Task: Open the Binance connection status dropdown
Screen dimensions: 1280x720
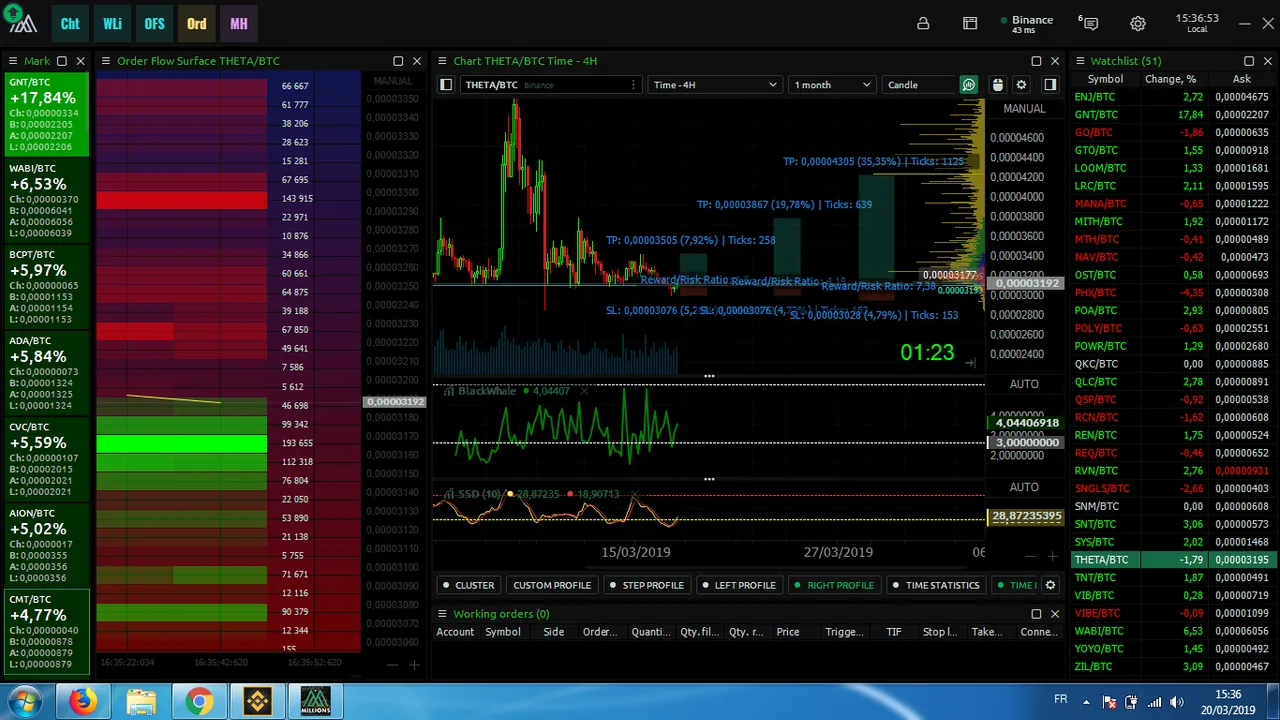Action: tap(1026, 24)
